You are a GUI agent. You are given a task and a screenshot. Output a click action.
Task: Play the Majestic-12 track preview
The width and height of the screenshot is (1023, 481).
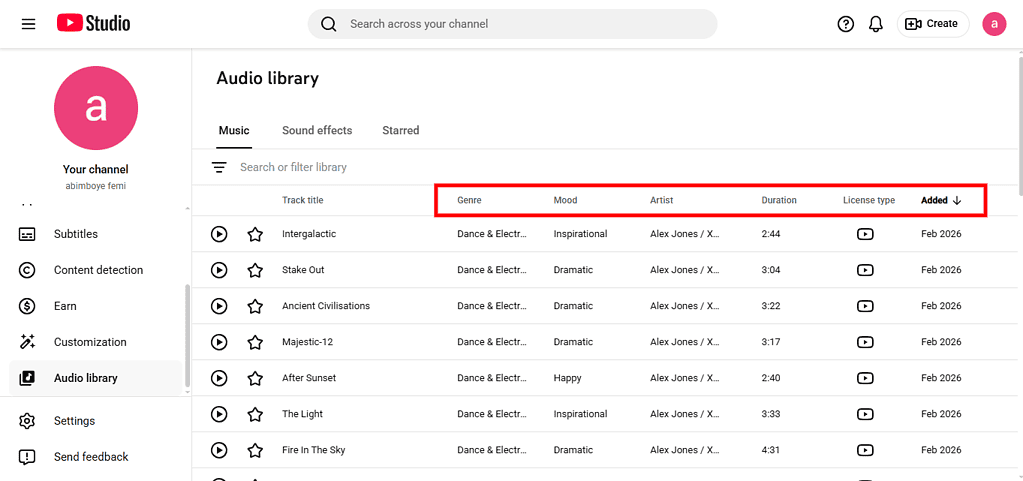click(x=219, y=342)
